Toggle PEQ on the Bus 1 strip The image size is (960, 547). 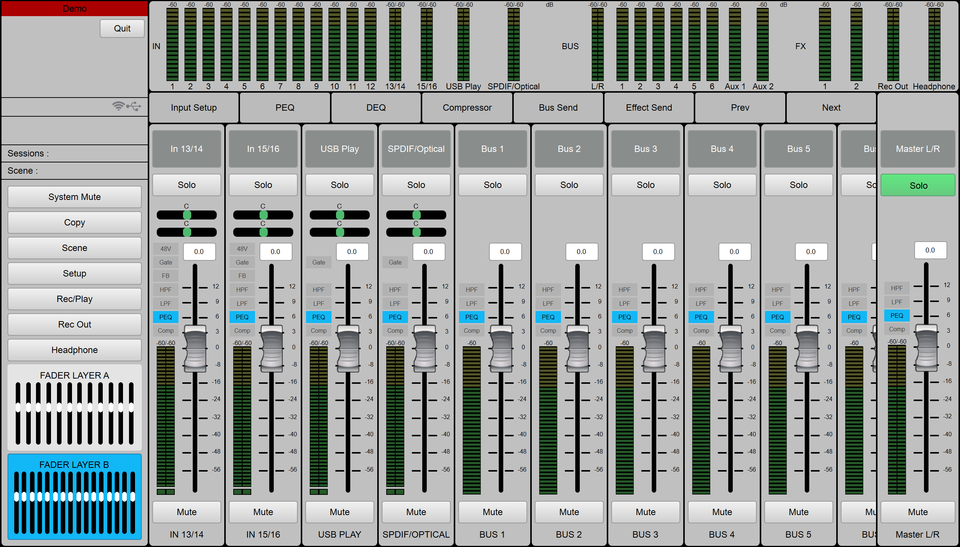[x=471, y=317]
